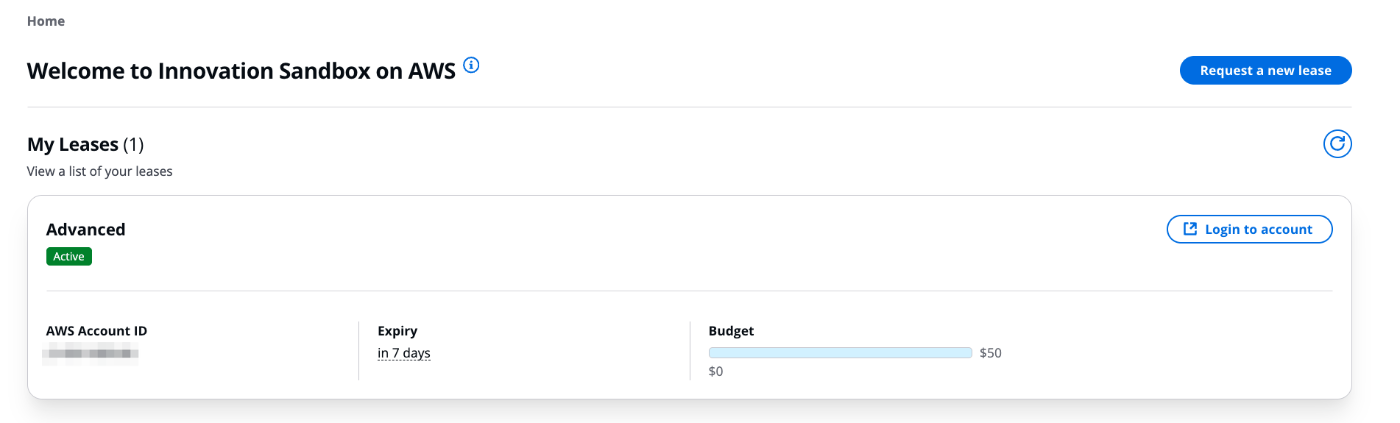Refresh the My Leases list
The width and height of the screenshot is (1400, 423).
[x=1337, y=144]
